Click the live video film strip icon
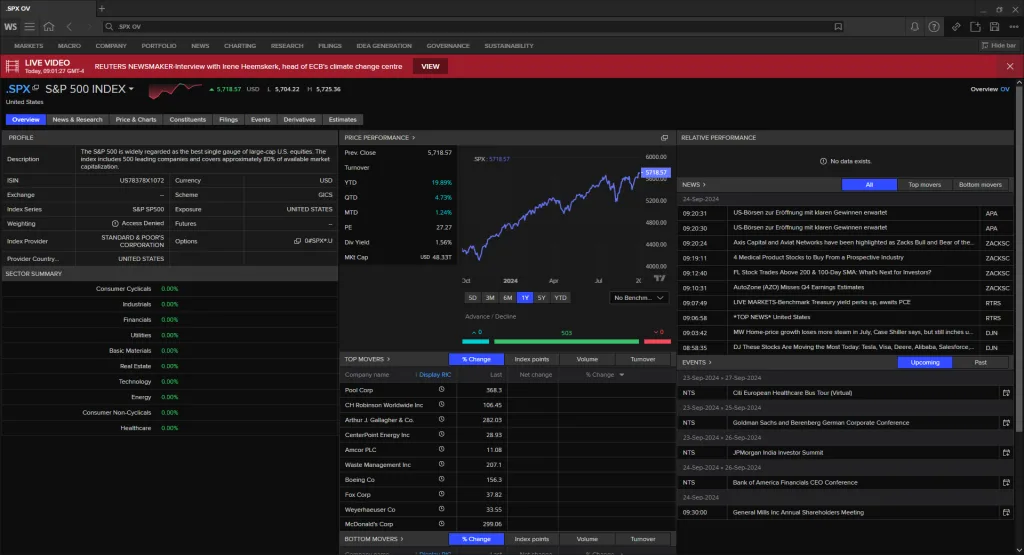Viewport: 1024px width, 555px height. click(12, 66)
